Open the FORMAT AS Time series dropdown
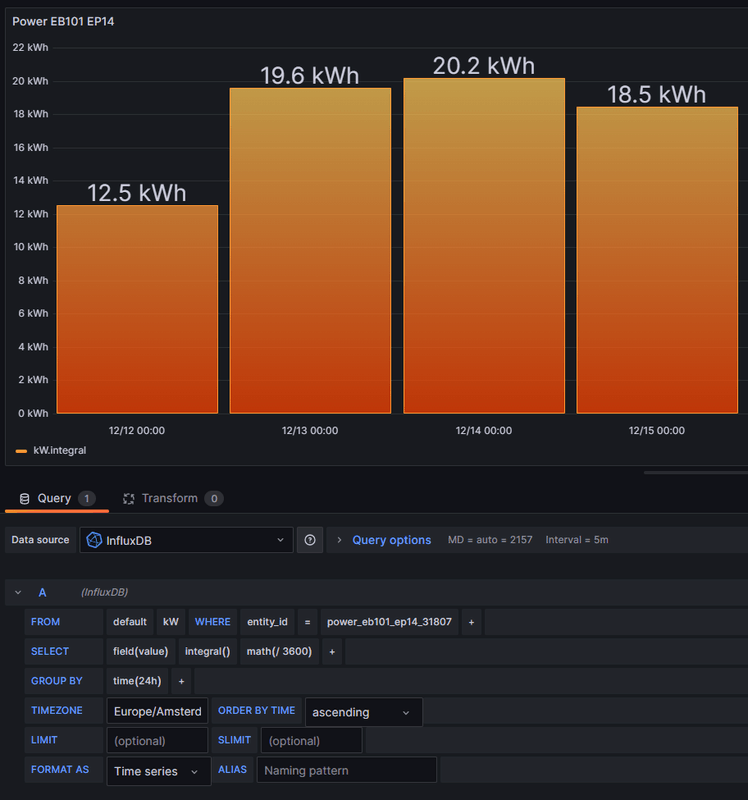Viewport: 748px width, 800px height. point(158,771)
